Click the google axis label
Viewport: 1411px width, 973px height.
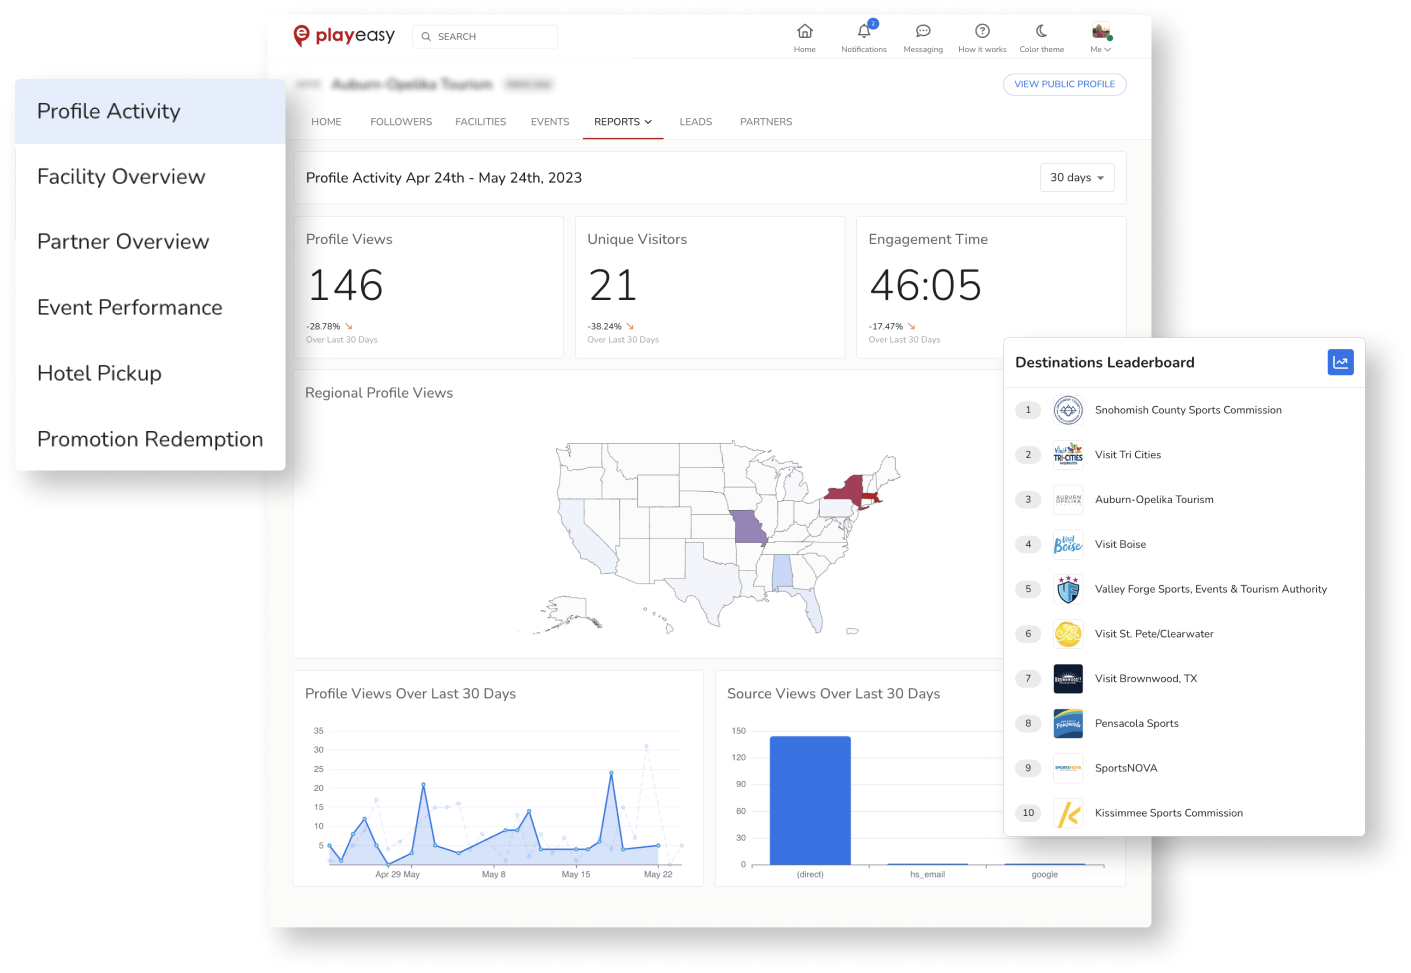point(1045,875)
